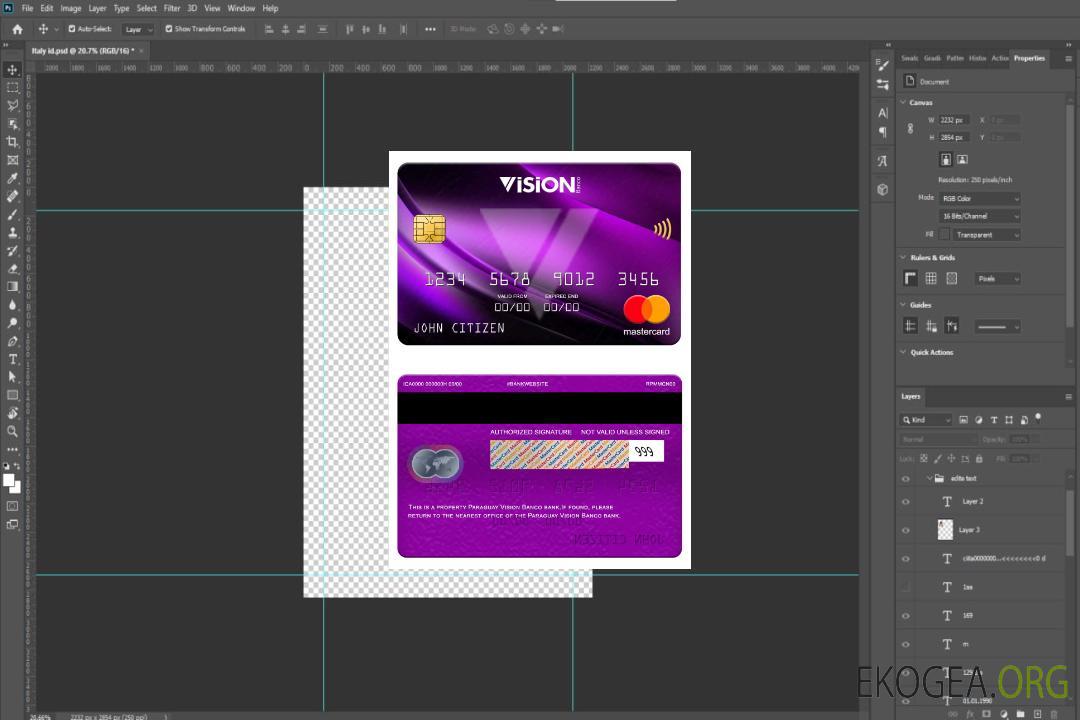Switch to the Properties tab
Image resolution: width=1080 pixels, height=720 pixels.
[1029, 58]
